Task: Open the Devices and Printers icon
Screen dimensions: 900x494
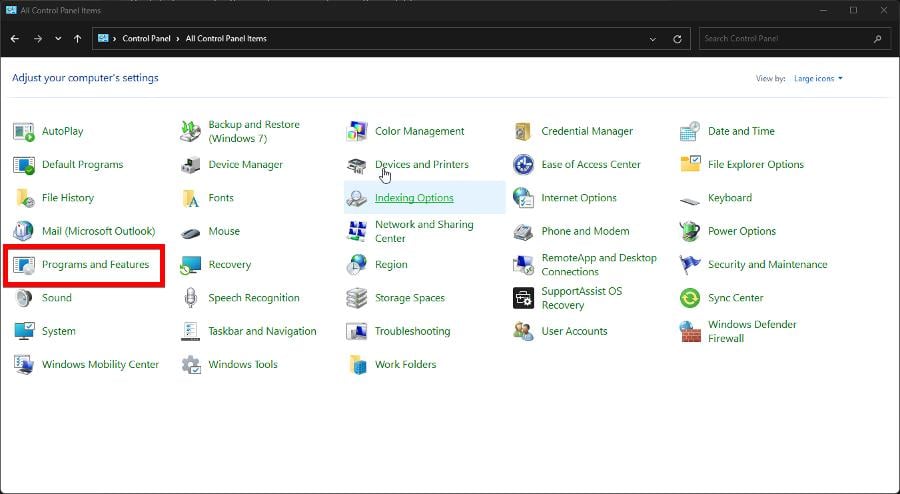Action: click(x=356, y=166)
